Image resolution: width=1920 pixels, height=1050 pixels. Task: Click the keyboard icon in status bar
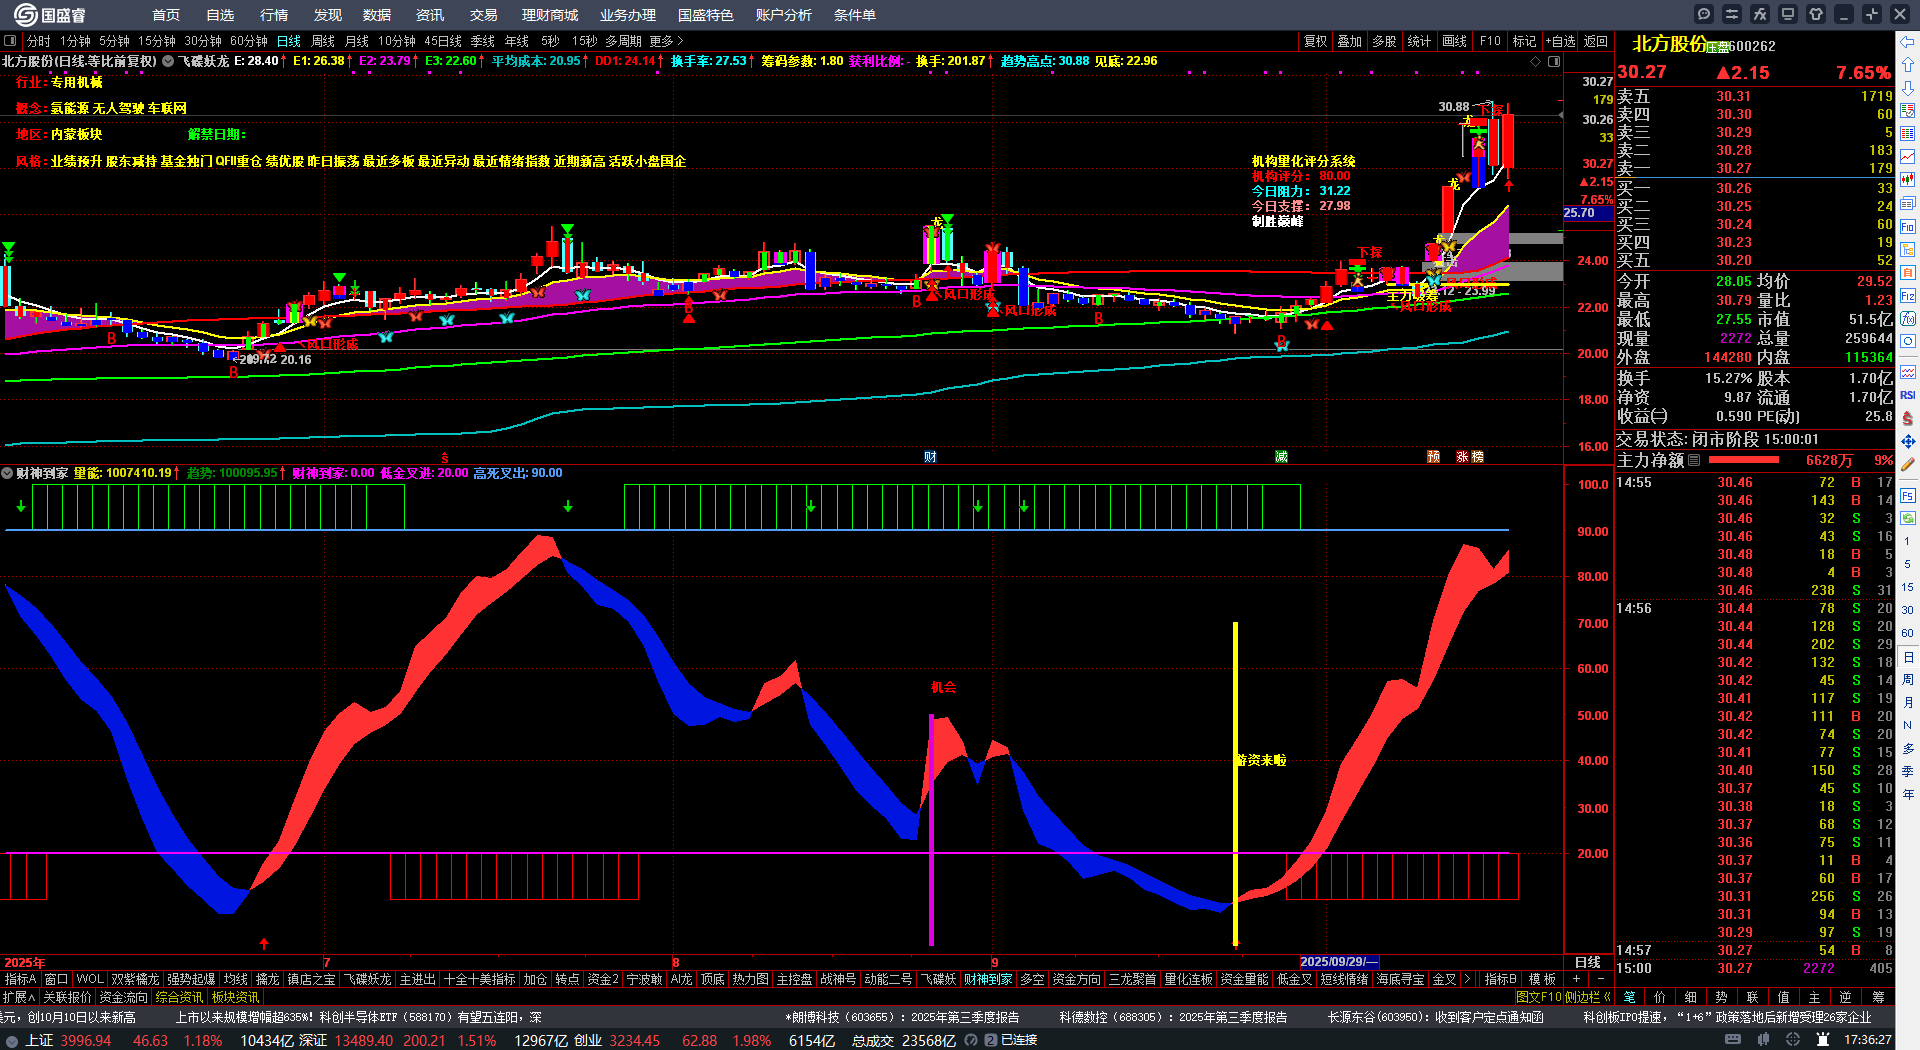click(1733, 1040)
